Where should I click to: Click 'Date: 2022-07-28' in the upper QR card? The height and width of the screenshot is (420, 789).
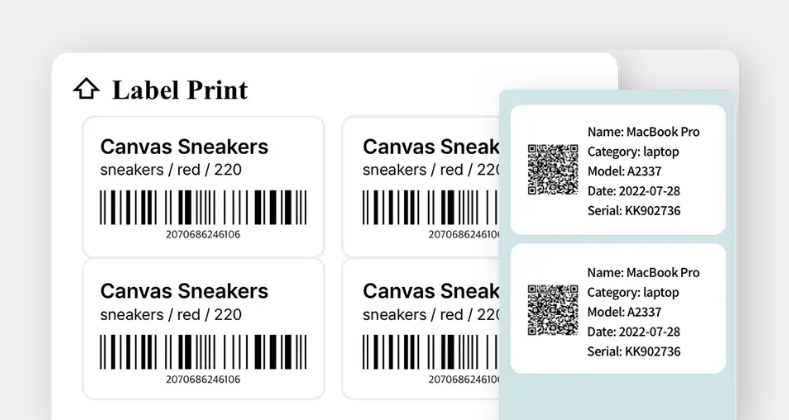634,191
